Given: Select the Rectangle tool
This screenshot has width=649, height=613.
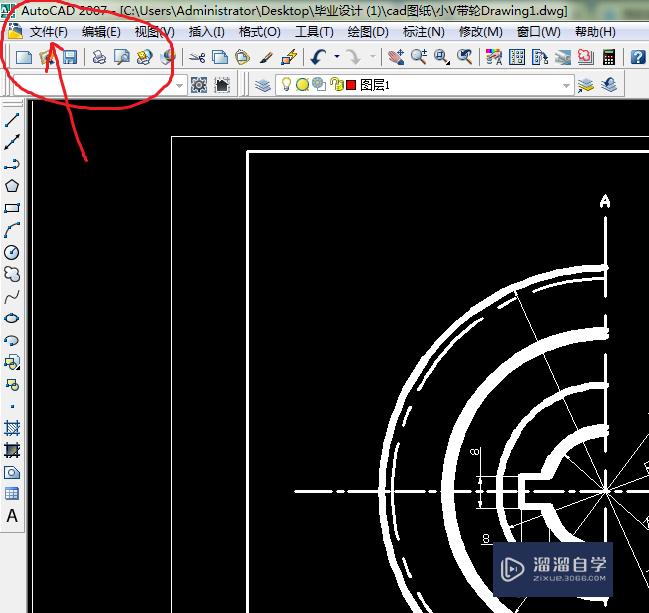Looking at the screenshot, I should pos(12,208).
